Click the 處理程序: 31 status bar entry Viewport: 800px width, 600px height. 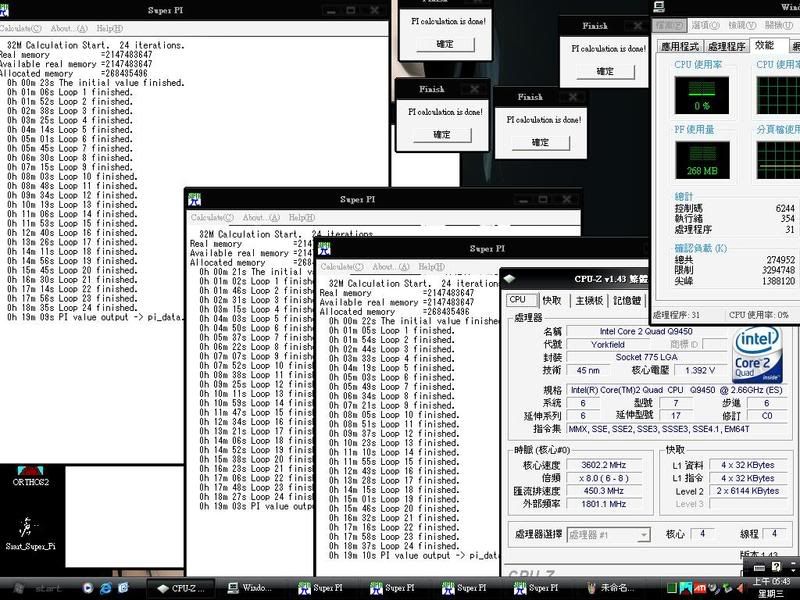(x=677, y=315)
